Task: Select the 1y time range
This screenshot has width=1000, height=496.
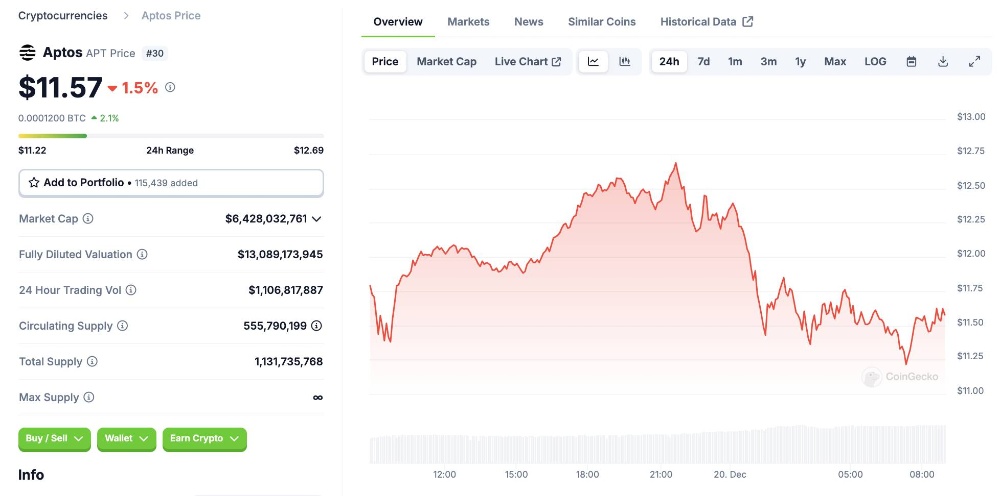Action: [x=800, y=62]
